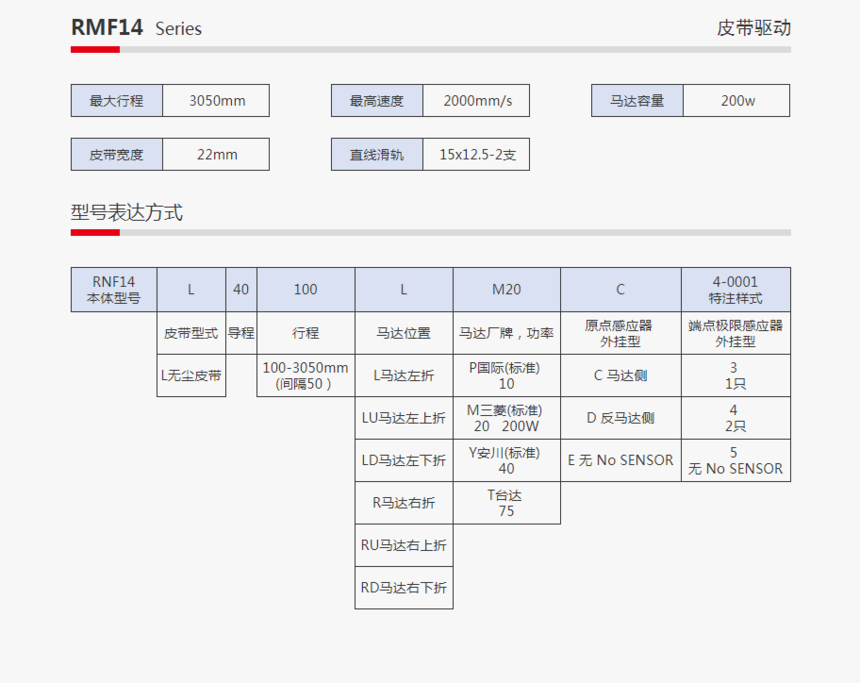Click the E 无 No SENSOR cell
Viewport: 860px width, 683px height.
pyautogui.click(x=620, y=460)
